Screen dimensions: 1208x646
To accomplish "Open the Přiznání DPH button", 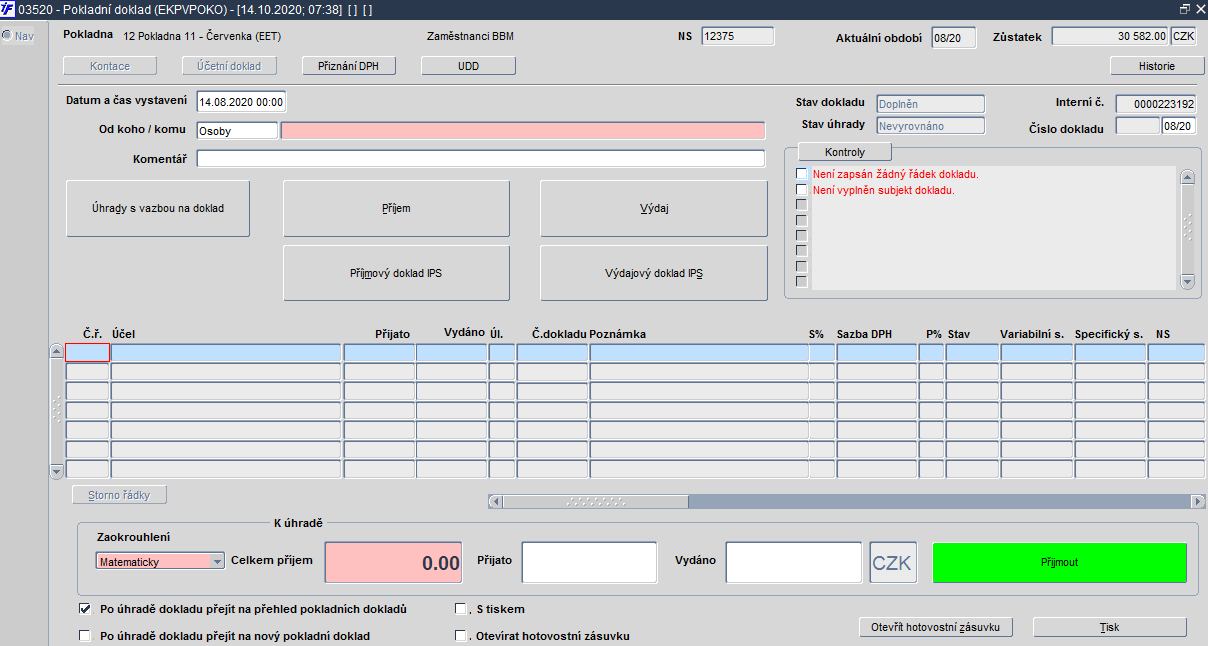I will point(350,66).
